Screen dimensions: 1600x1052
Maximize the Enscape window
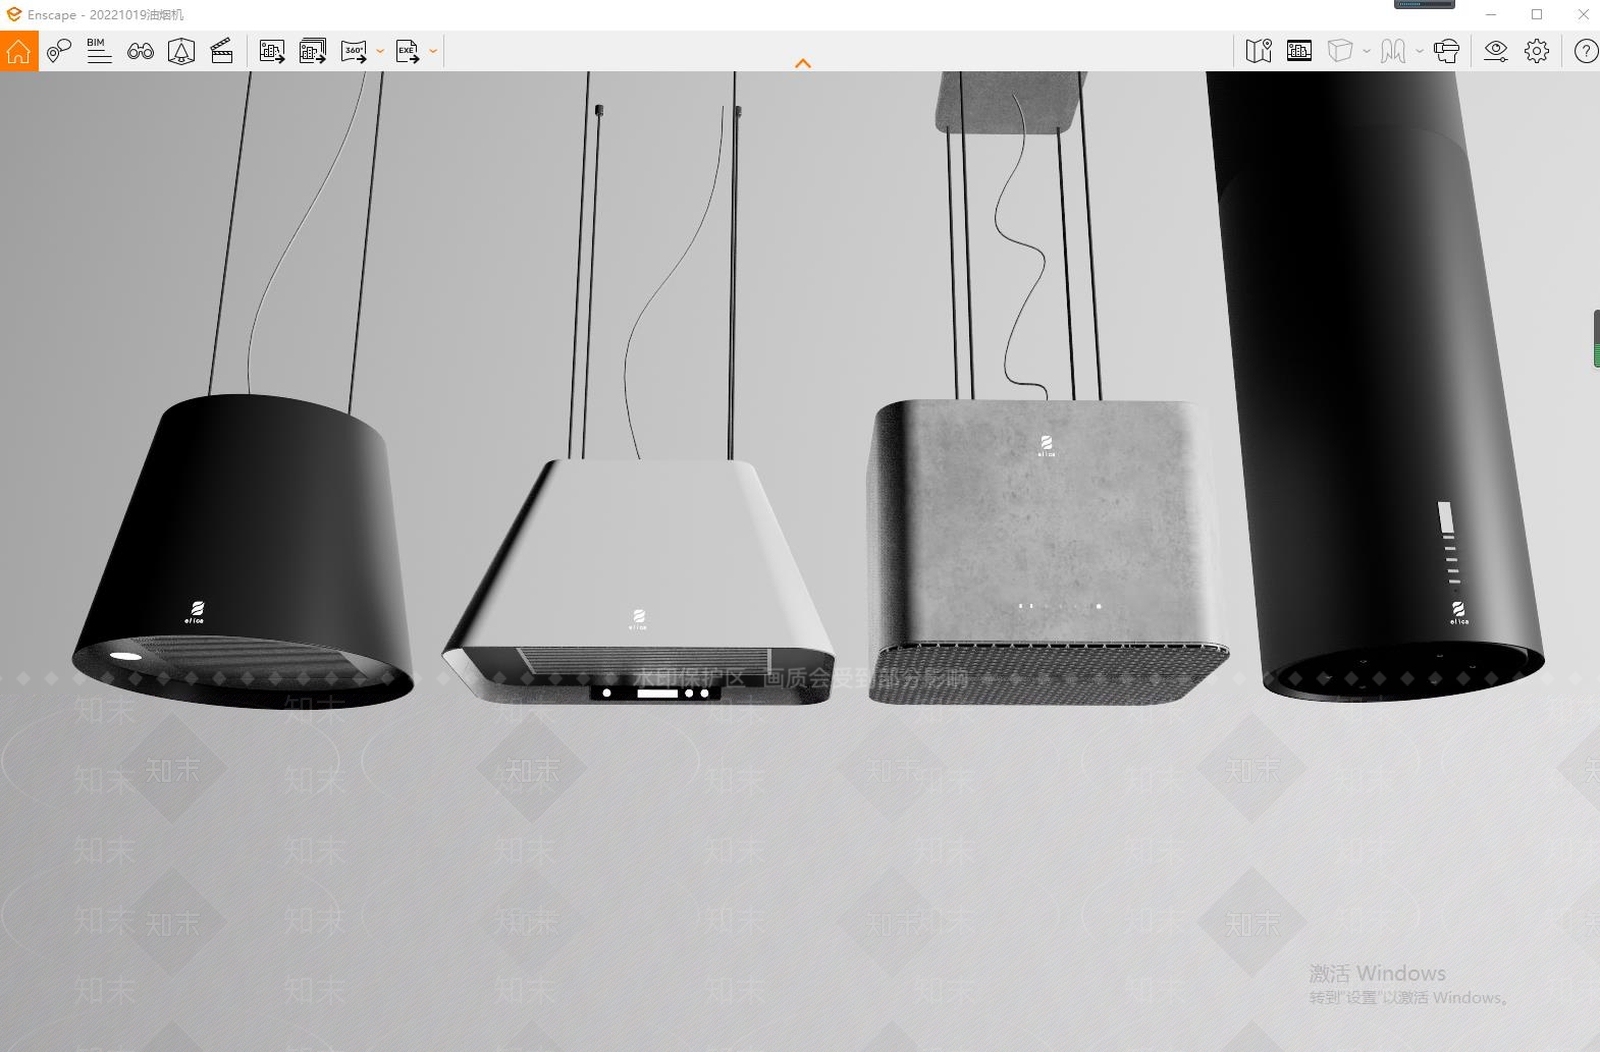point(1537,15)
